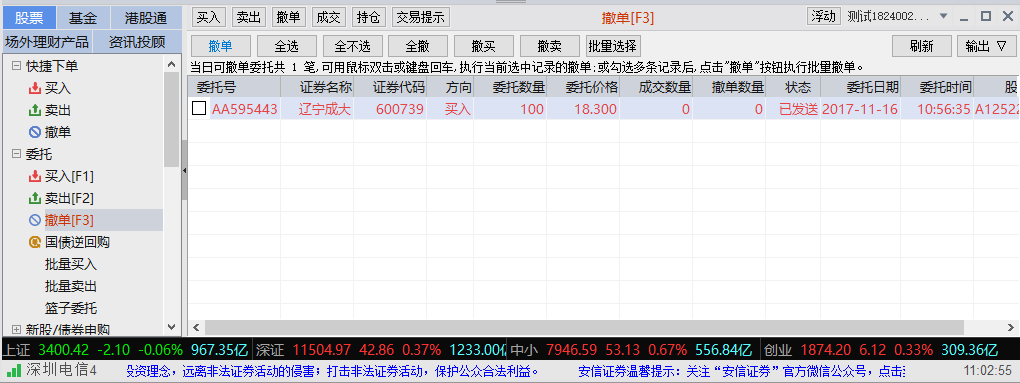The height and width of the screenshot is (383, 1020).
Task: Click the green 卖出 icon under 快捷下单
Action: 34,111
